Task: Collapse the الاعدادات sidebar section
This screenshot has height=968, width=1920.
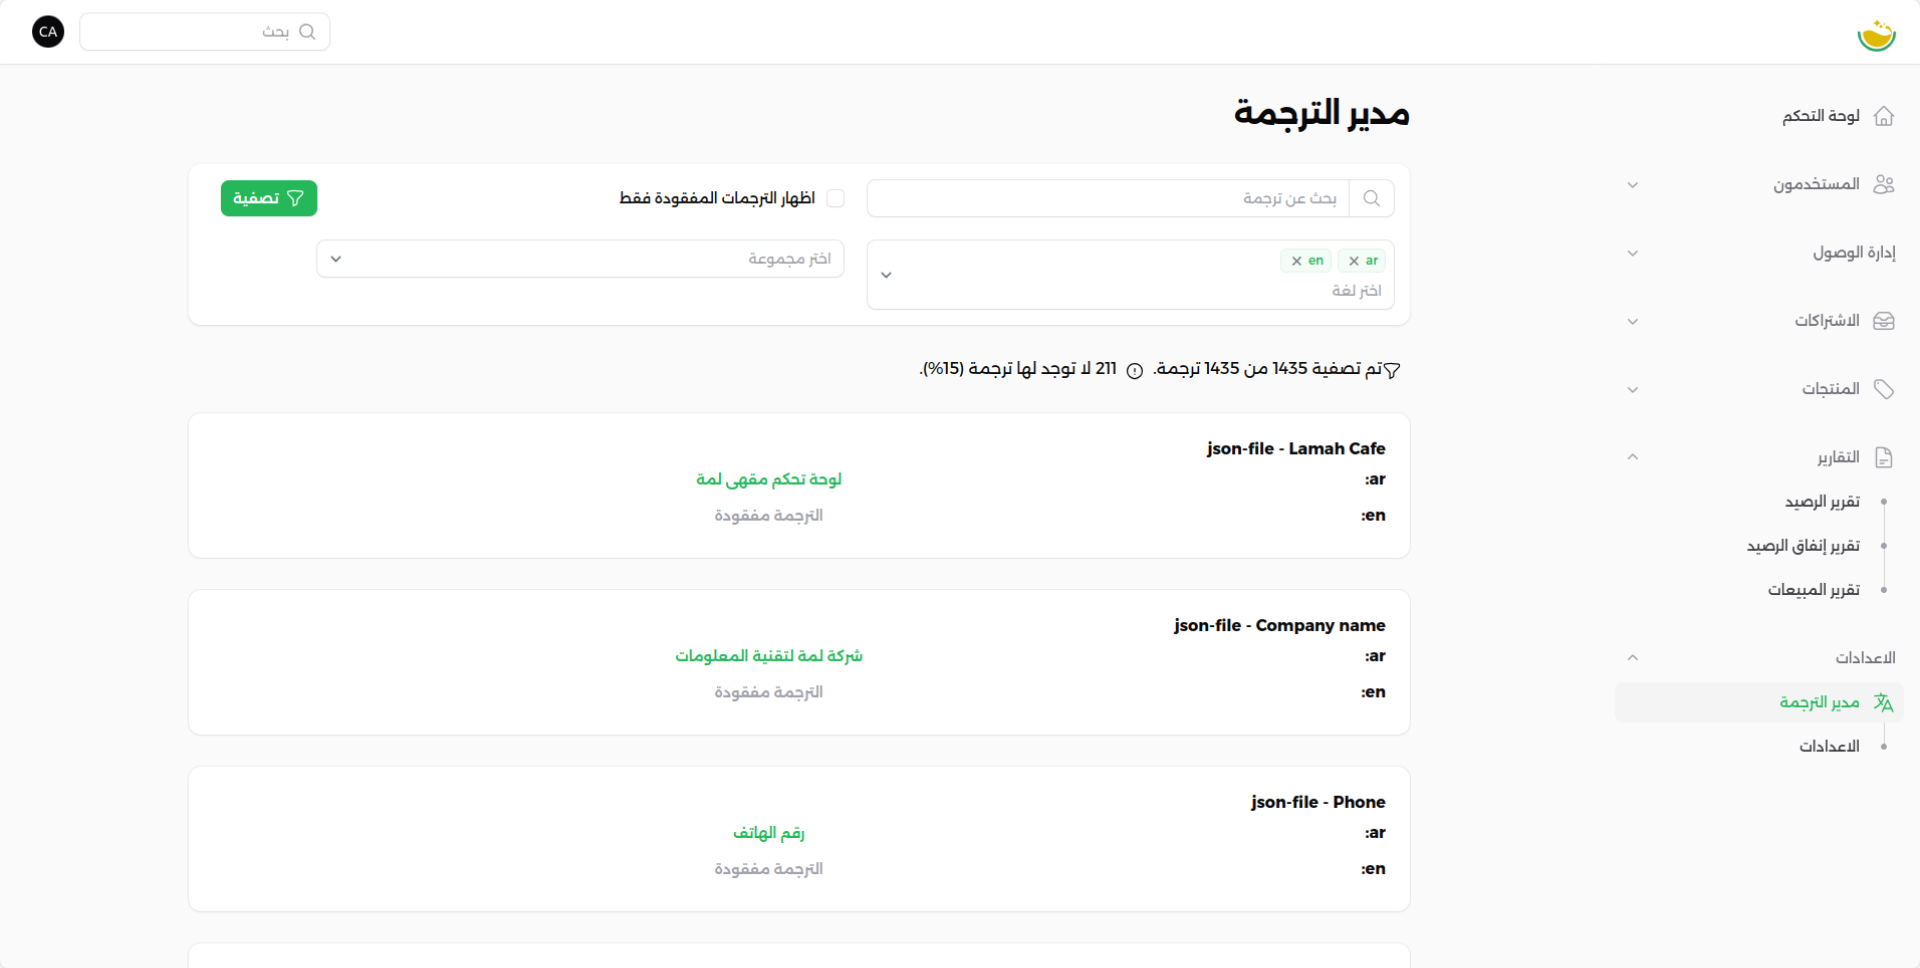Action: point(1632,657)
